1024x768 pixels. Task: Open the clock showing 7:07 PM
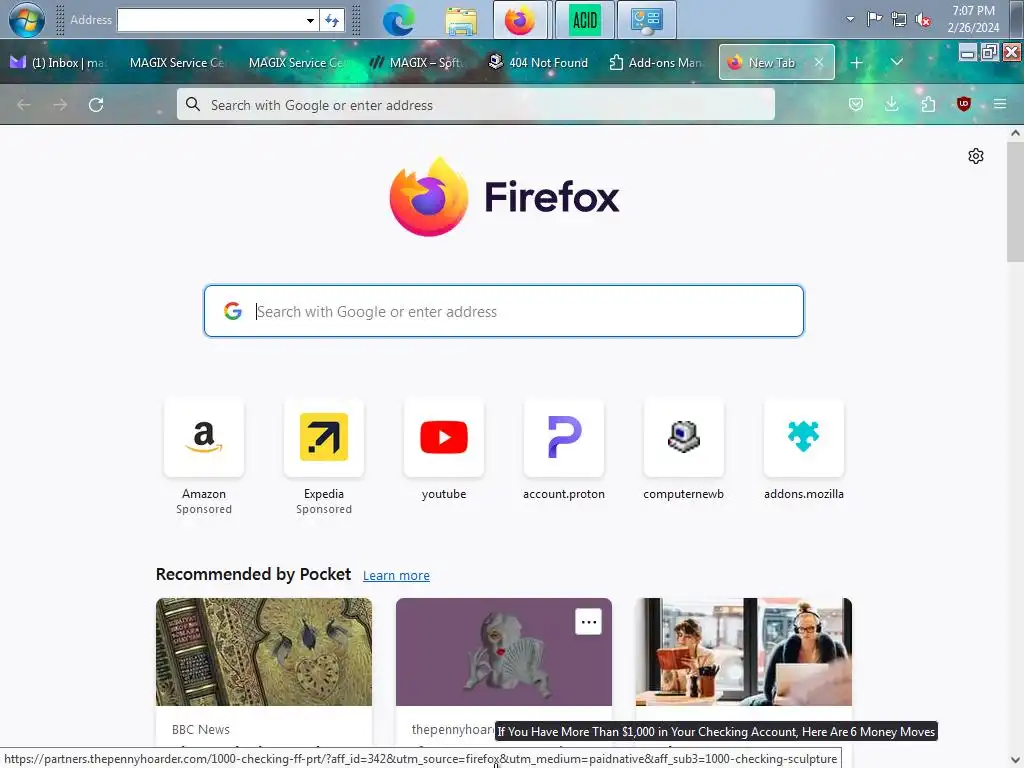coord(973,19)
